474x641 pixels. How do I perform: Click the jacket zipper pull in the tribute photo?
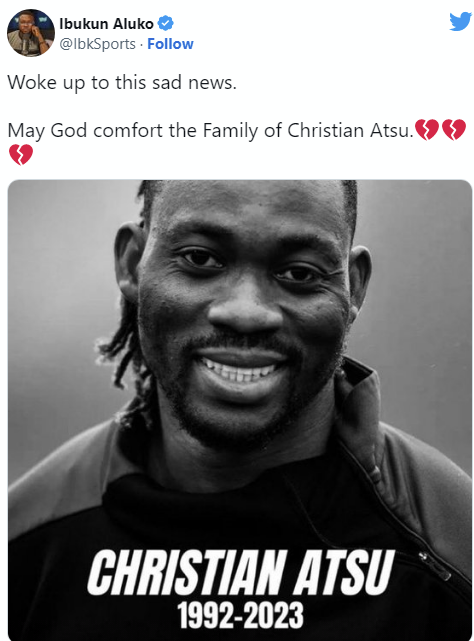(x=422, y=556)
